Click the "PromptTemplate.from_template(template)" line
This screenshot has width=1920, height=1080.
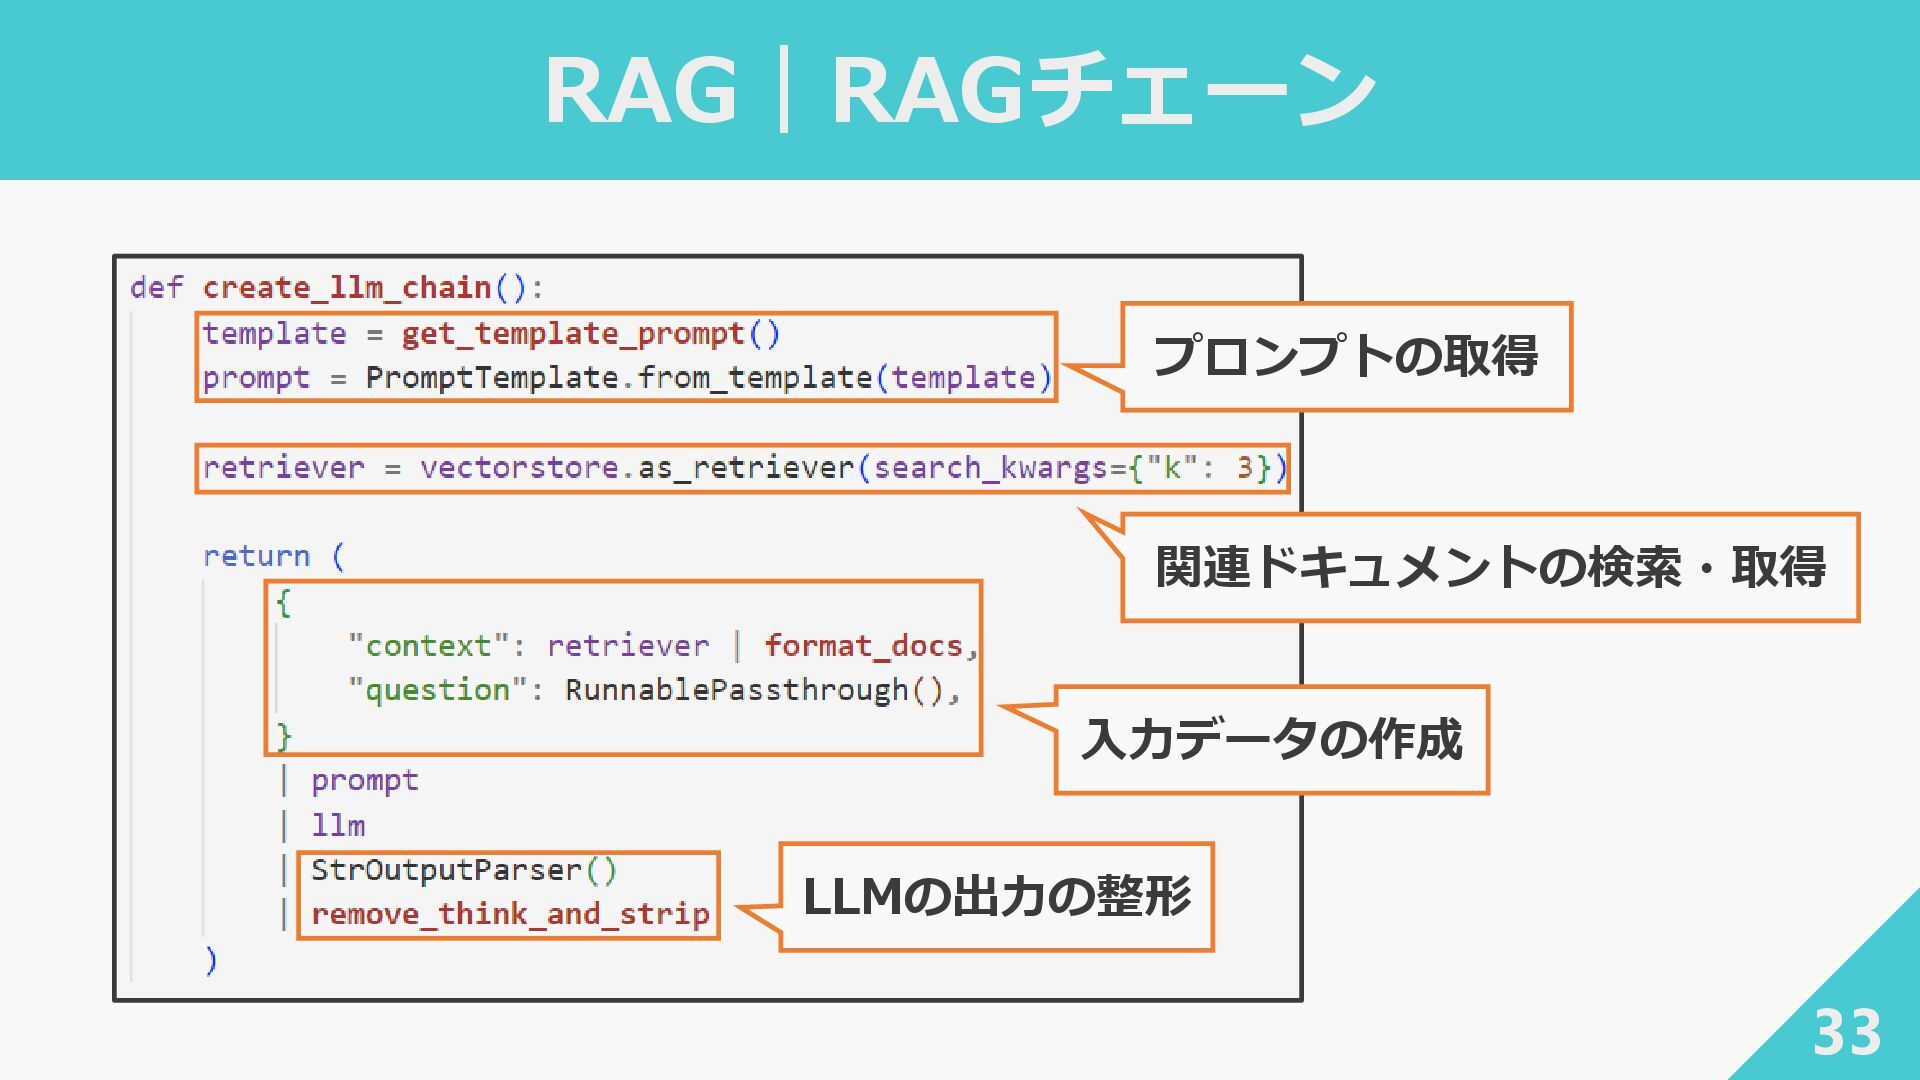tap(627, 378)
